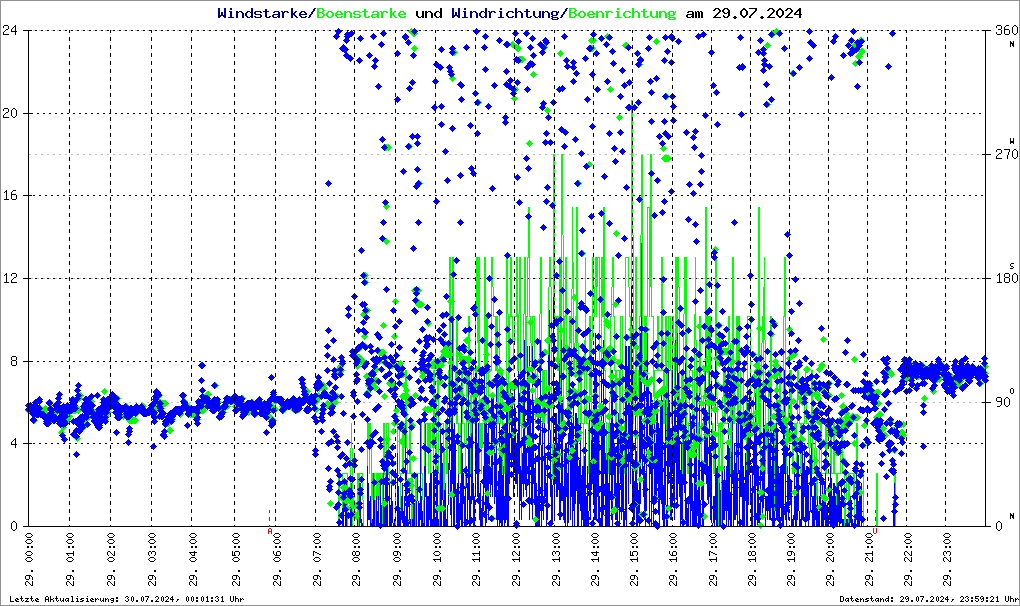
Task: Click the time axis label 08:00
Action: (x=356, y=559)
